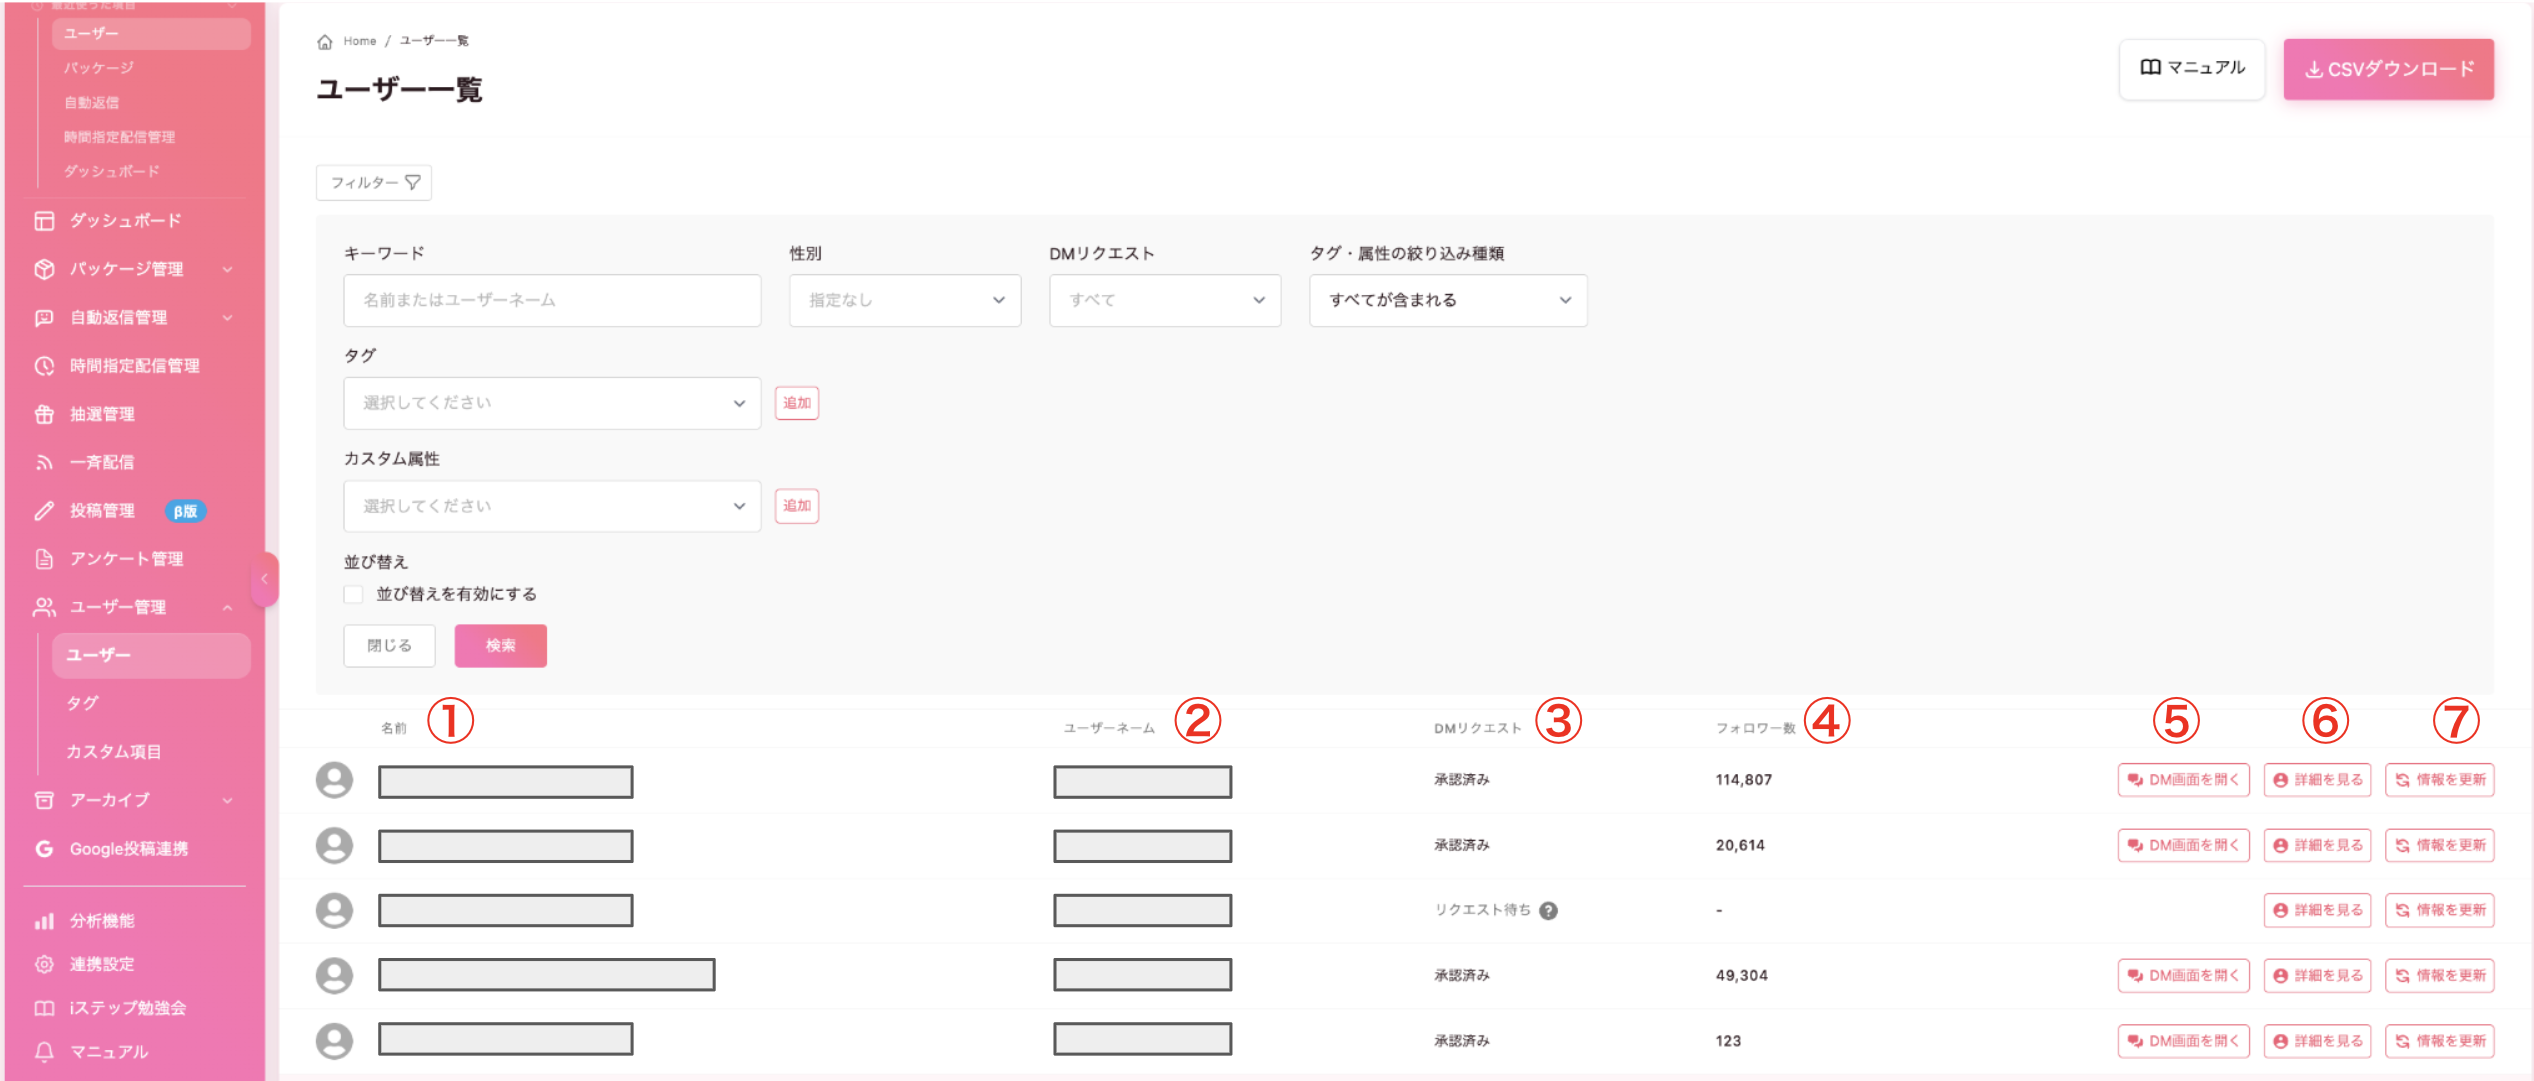
Task: Click the Home breadcrumb link
Action: click(x=360, y=41)
